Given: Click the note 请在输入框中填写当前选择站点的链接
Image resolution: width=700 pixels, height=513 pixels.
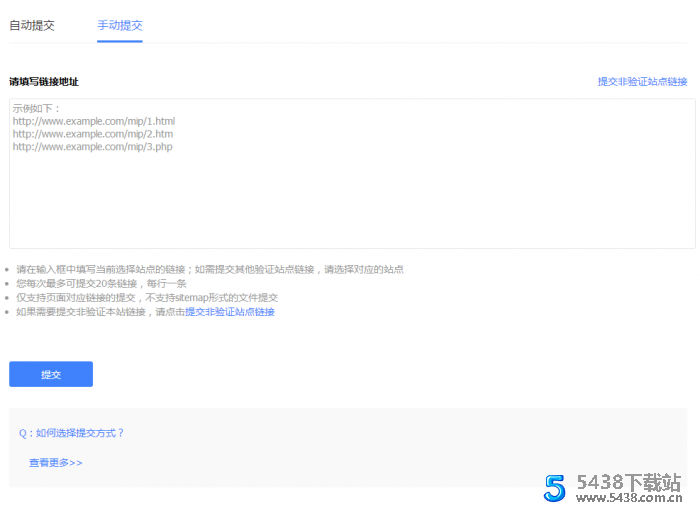Looking at the screenshot, I should pos(210,269).
